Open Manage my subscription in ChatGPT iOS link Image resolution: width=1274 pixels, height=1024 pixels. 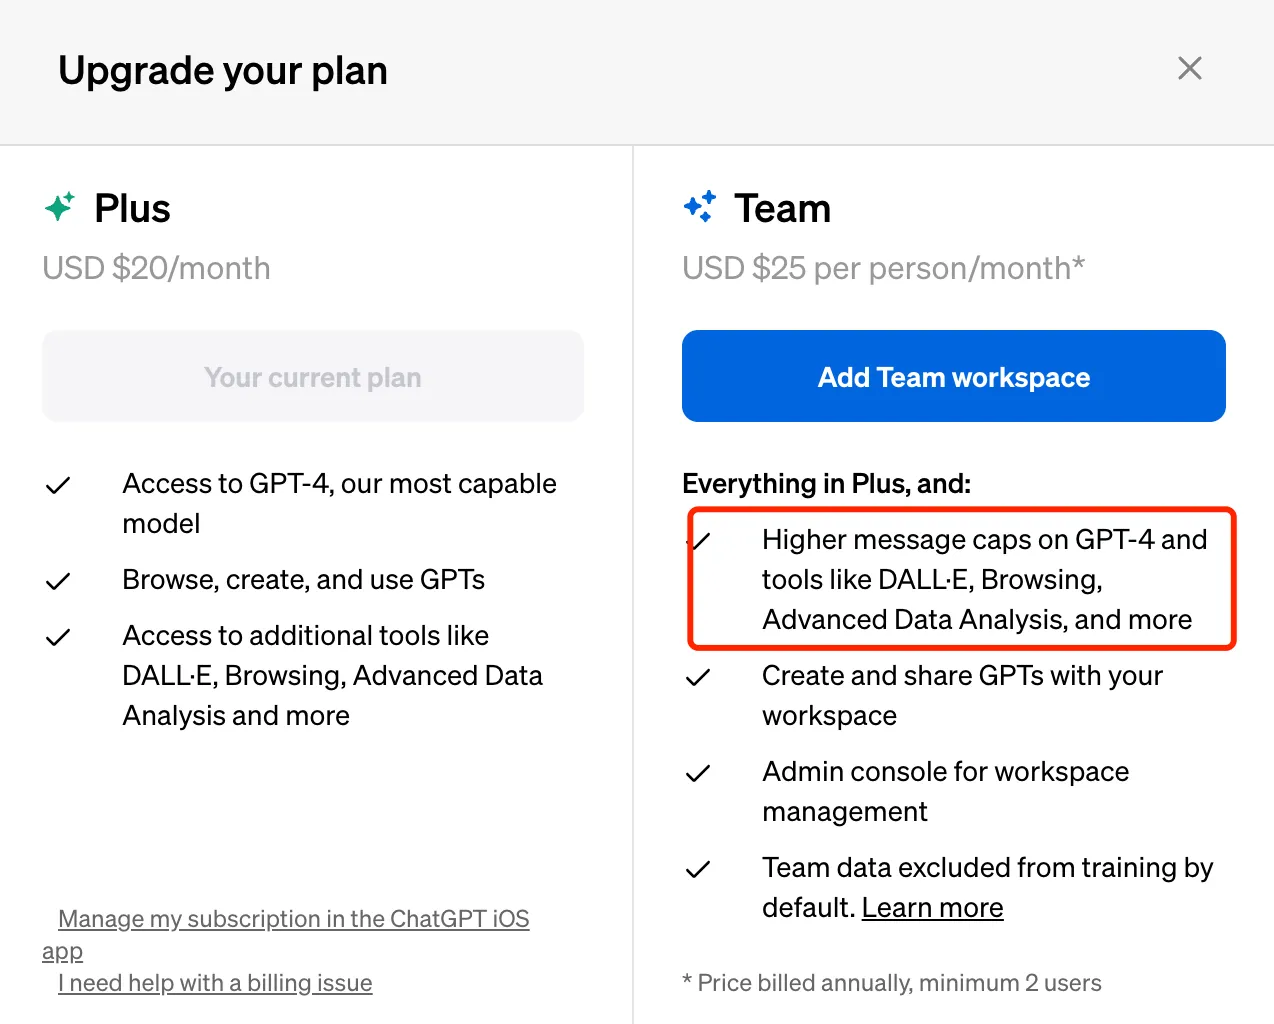293,919
